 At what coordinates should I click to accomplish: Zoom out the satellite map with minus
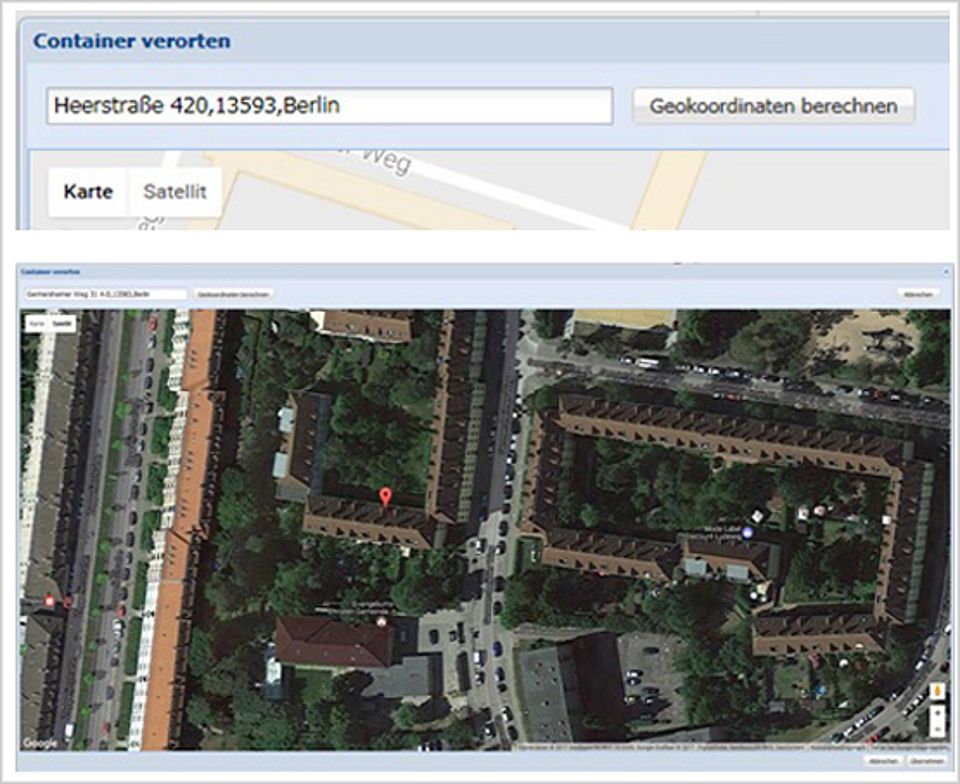click(x=937, y=731)
